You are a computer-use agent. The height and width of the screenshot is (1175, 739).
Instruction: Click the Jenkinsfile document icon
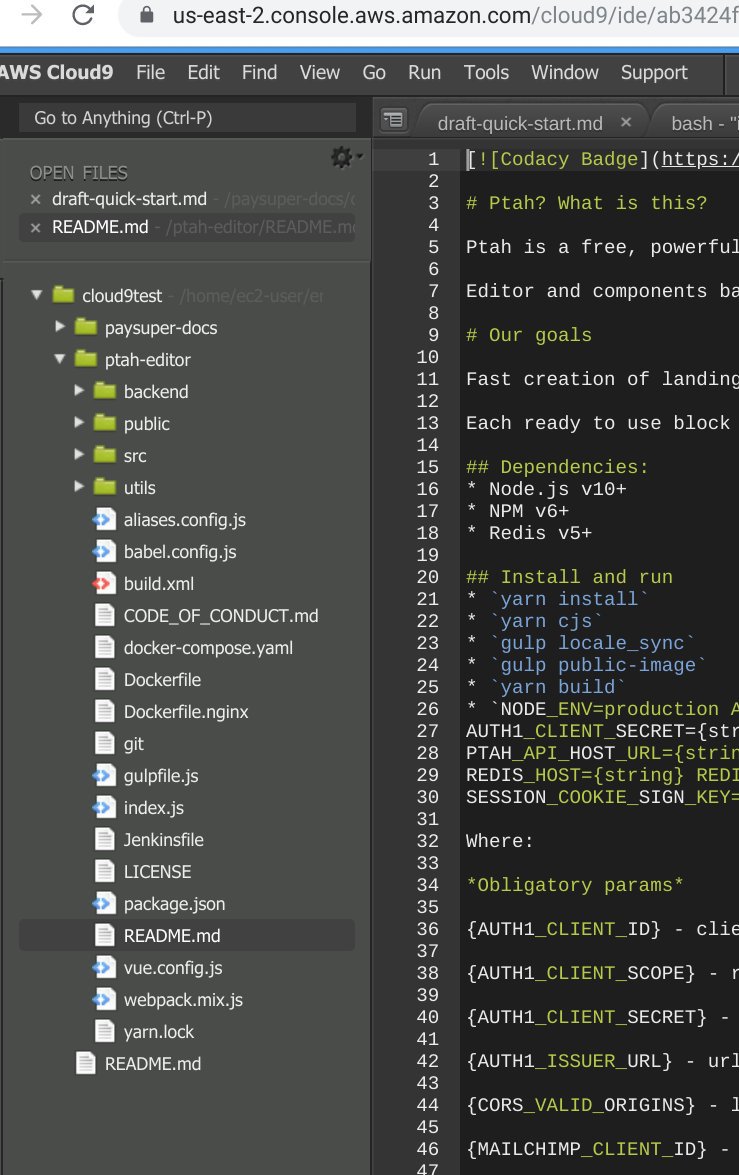coord(105,839)
